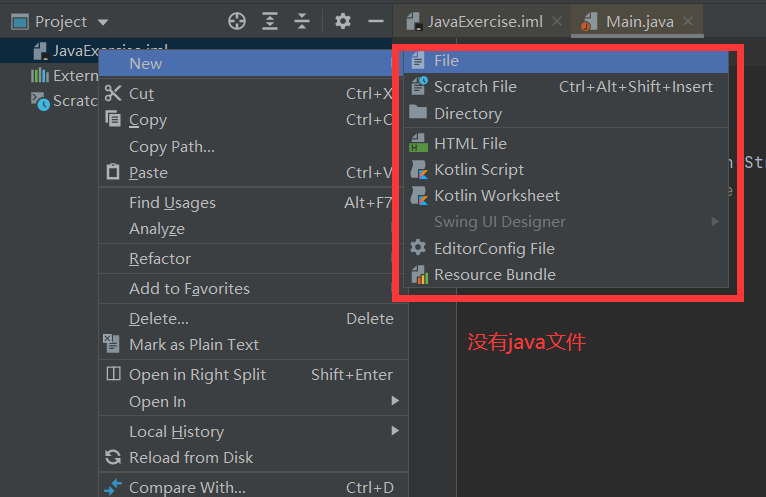Click the Scratches and Consoles icon
The height and width of the screenshot is (497, 766).
41,101
